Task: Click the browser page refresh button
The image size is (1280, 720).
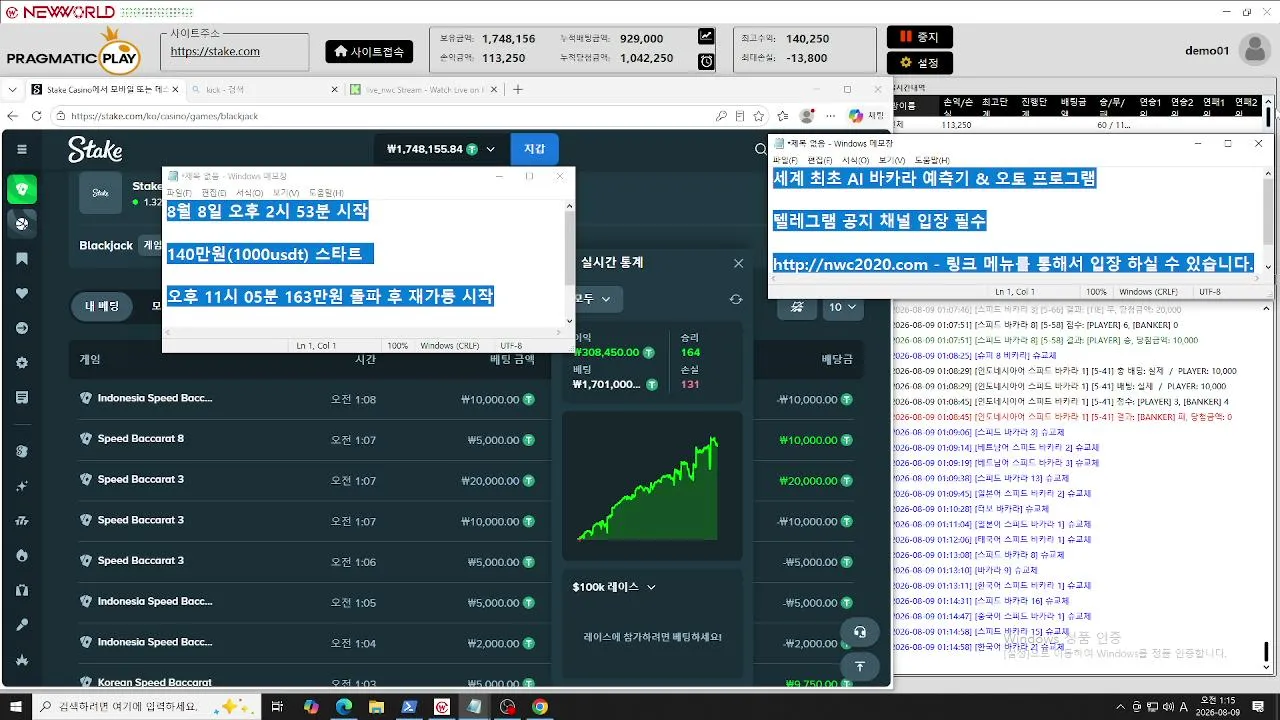Action: tap(37, 116)
